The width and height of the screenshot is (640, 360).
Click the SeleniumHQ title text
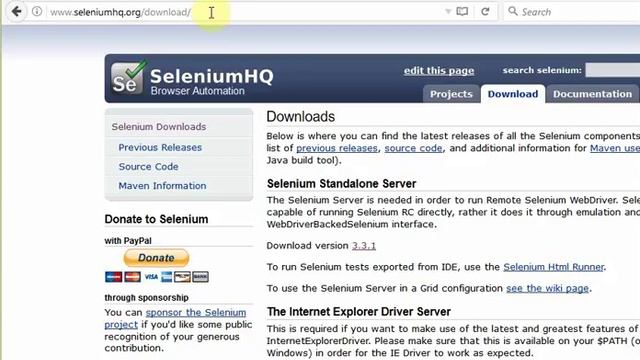tap(212, 76)
